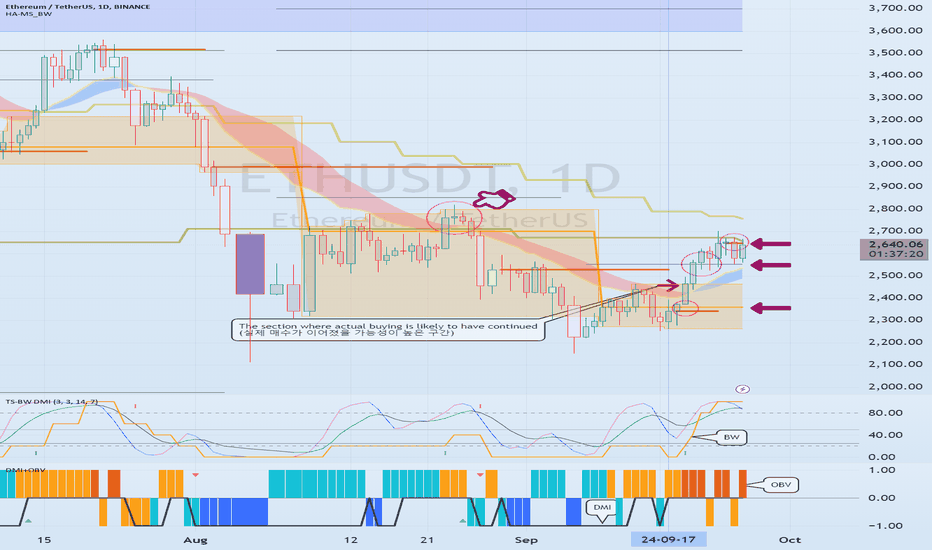932x550 pixels.
Task: Click the 3,000.00 price axis label
Action: pyautogui.click(x=895, y=164)
